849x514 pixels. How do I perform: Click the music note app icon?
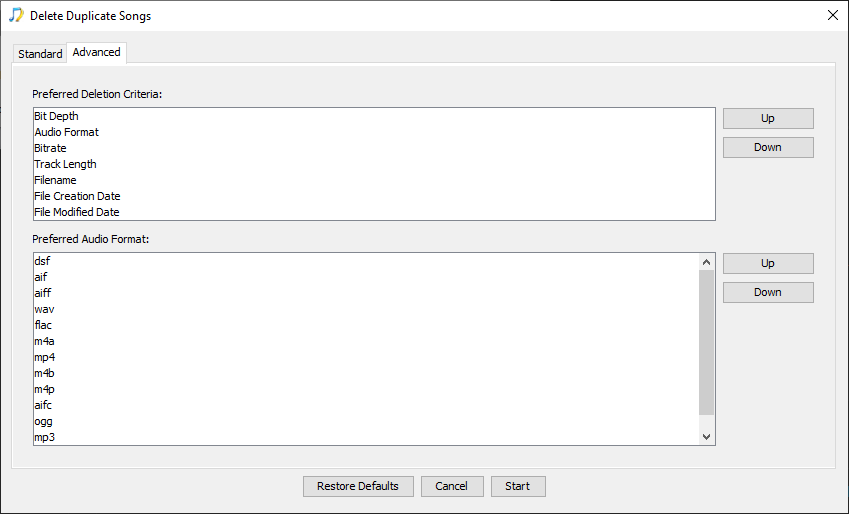click(16, 15)
